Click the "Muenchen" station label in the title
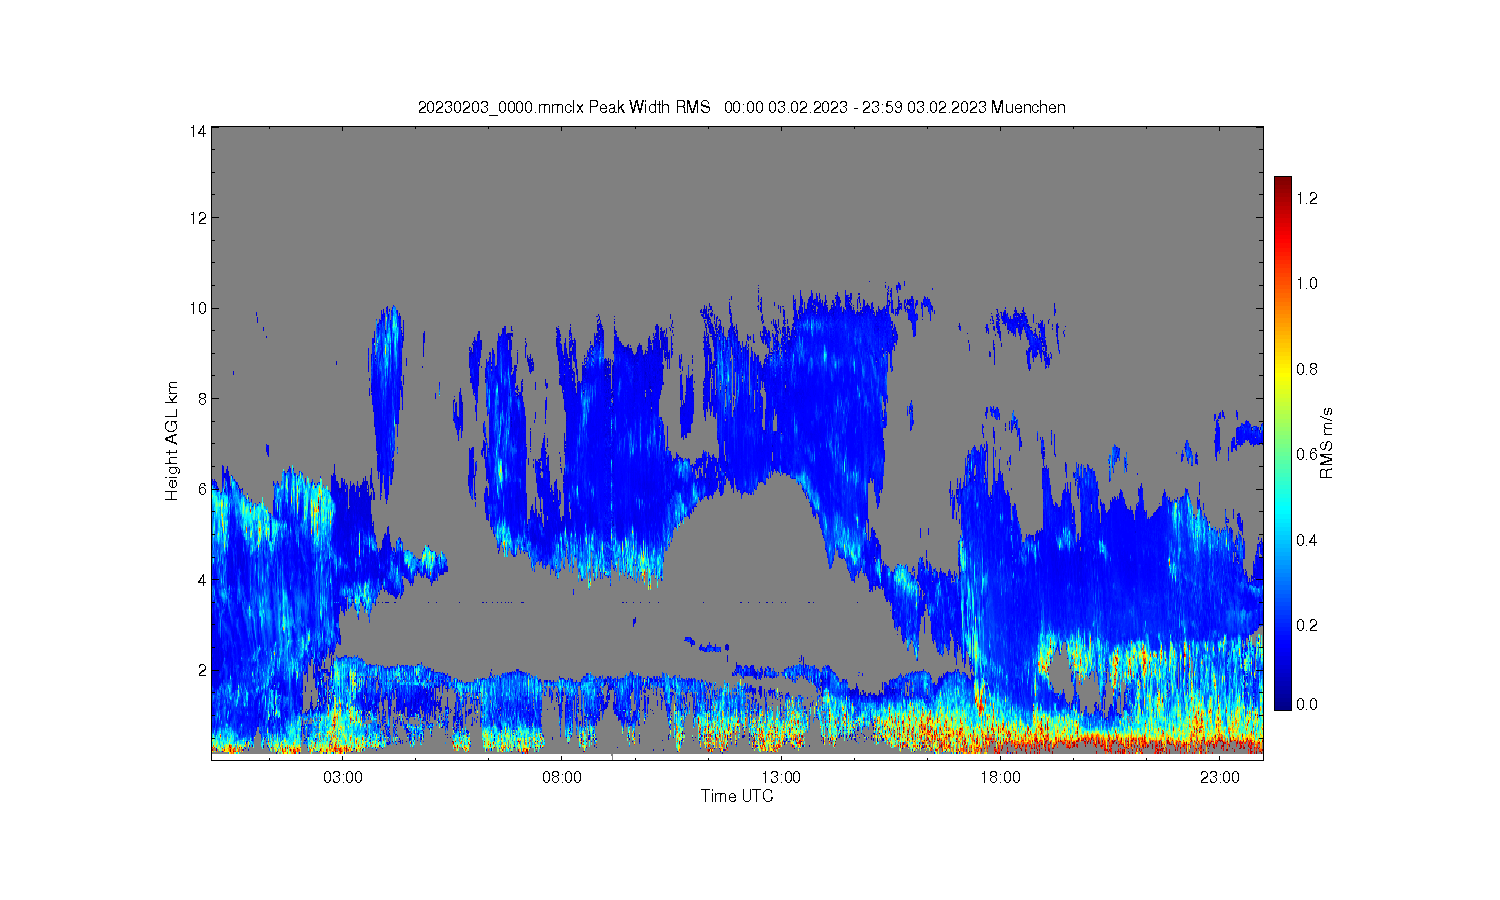Screen dimensions: 1500x900 pyautogui.click(x=1028, y=107)
